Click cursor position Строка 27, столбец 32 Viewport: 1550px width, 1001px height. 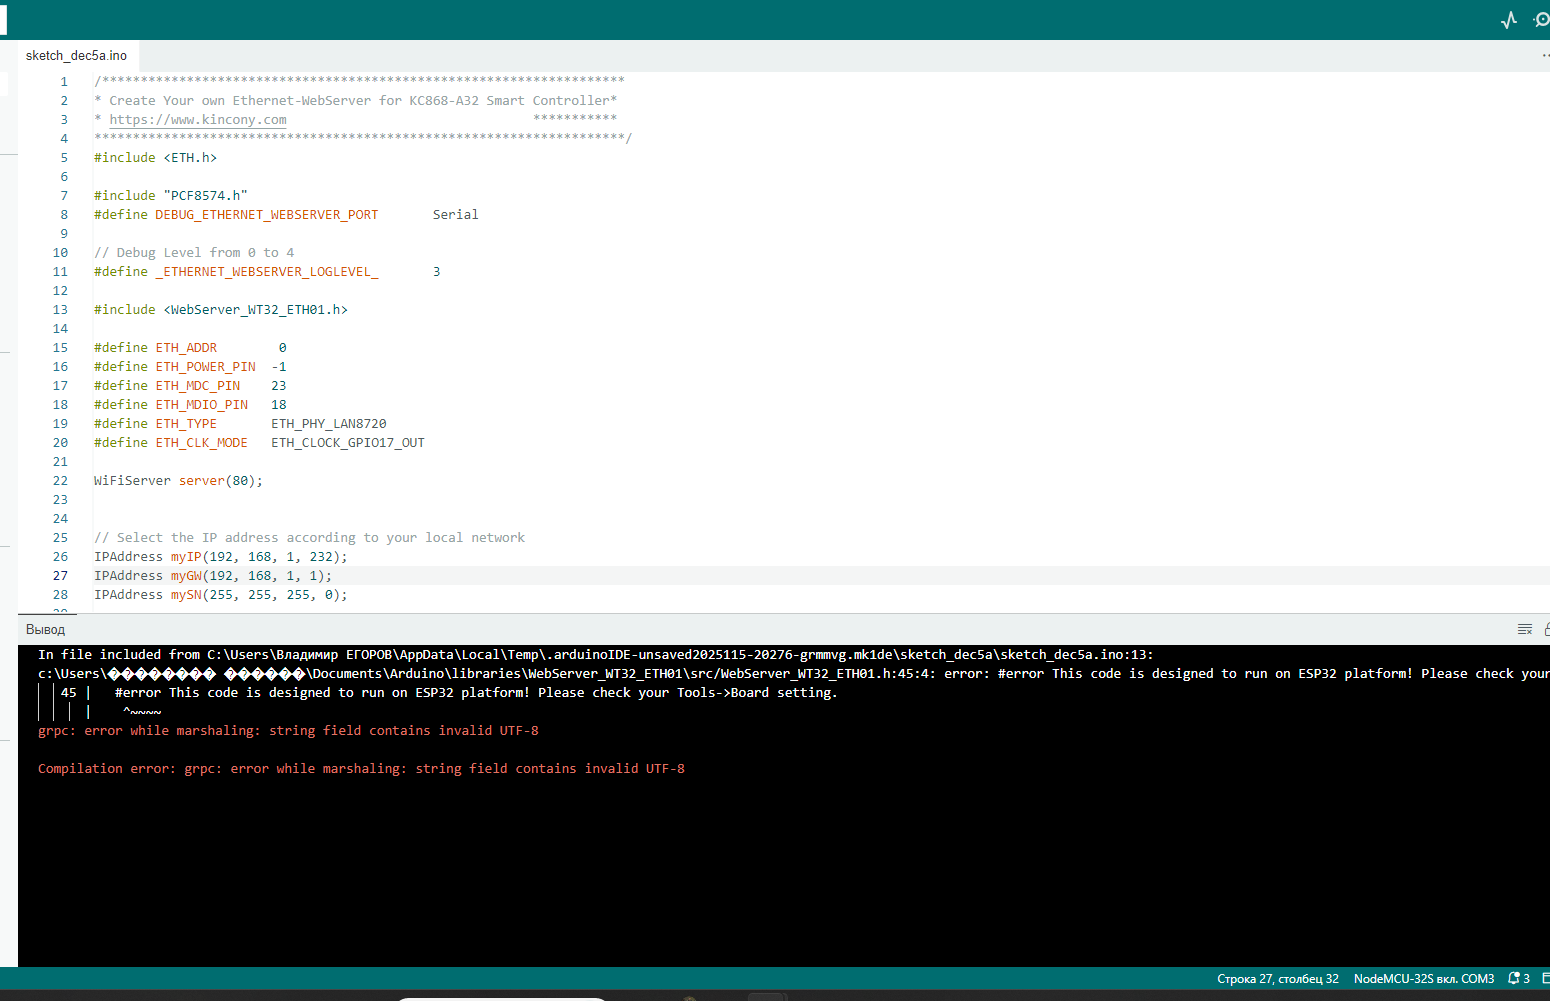[x=1277, y=979]
